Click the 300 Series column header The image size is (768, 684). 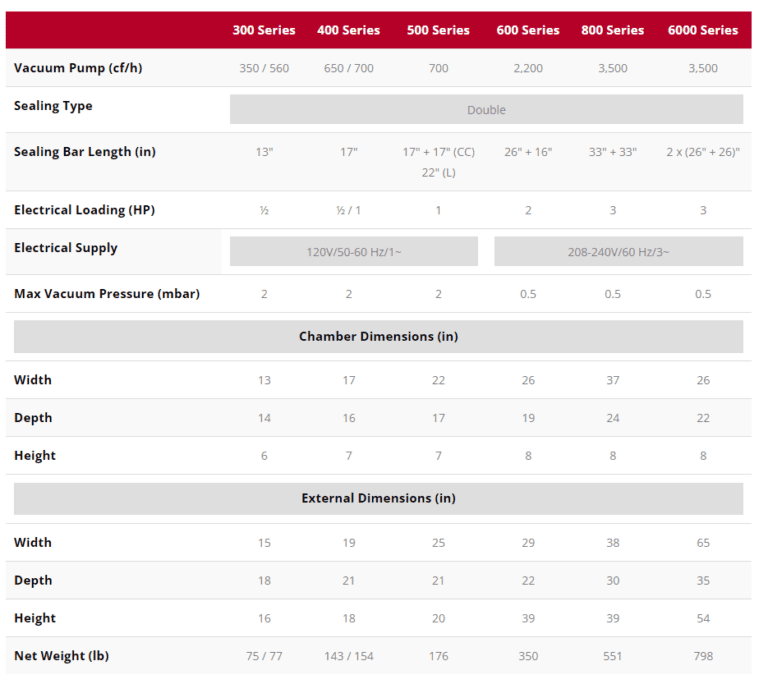264,30
